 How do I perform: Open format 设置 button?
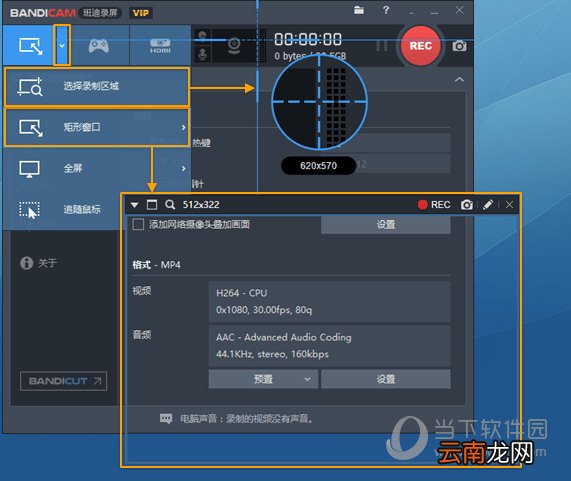386,379
